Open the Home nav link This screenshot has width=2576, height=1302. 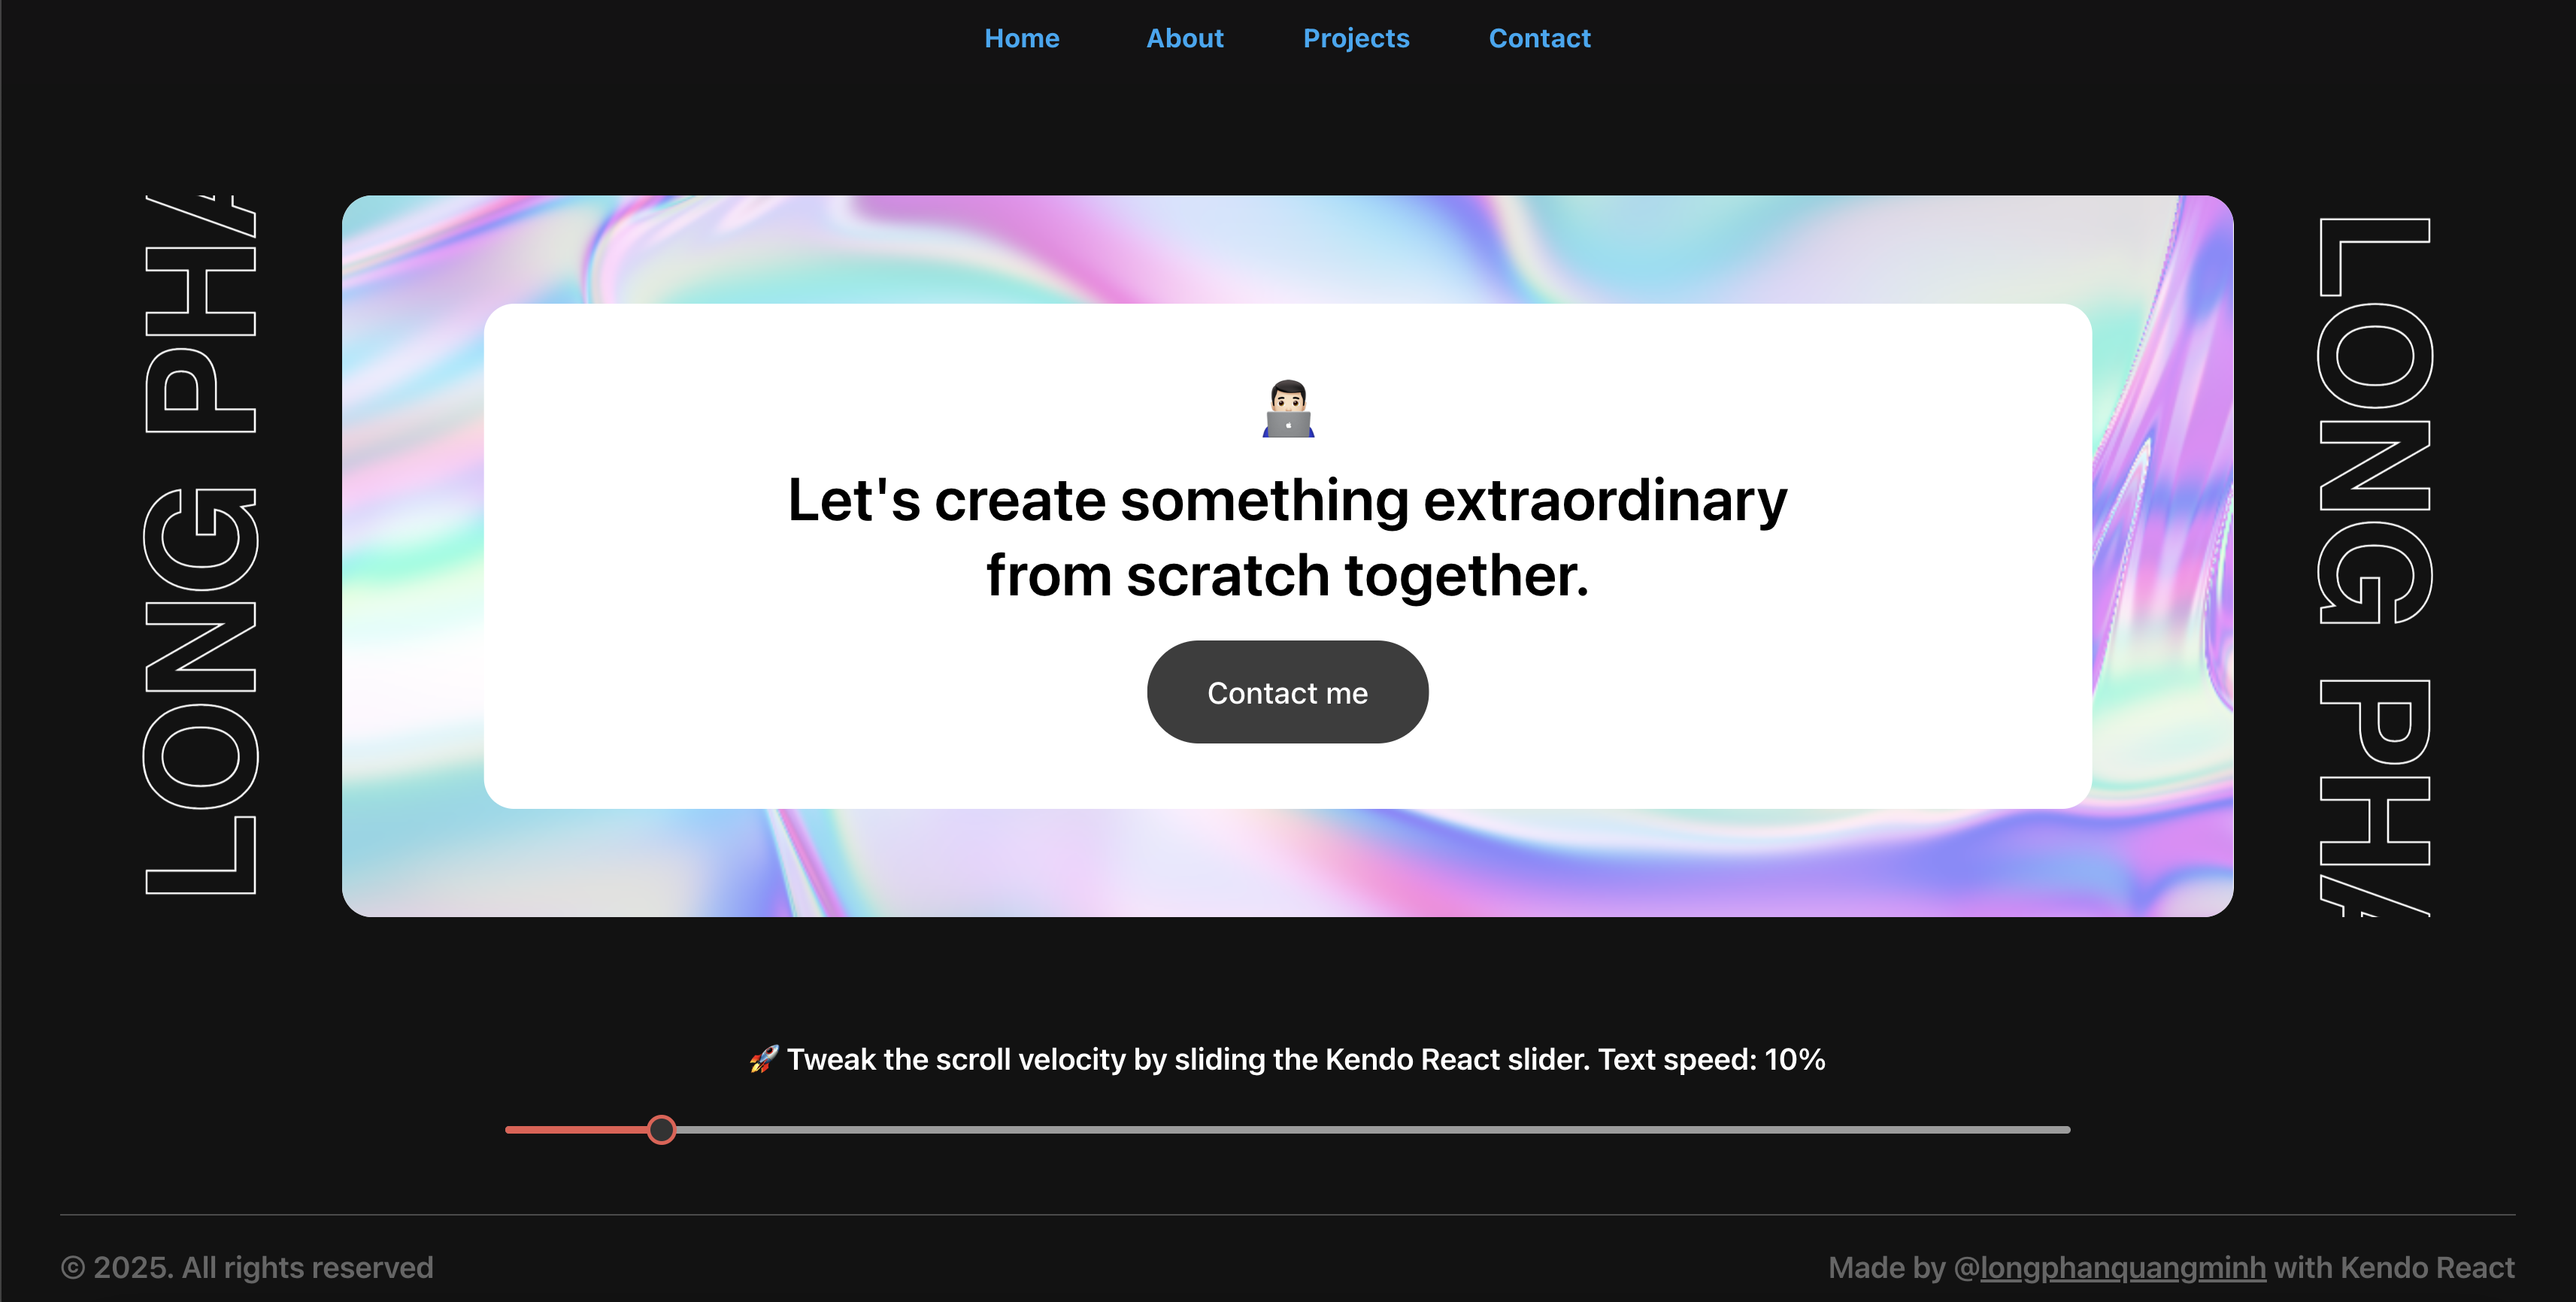coord(1021,38)
